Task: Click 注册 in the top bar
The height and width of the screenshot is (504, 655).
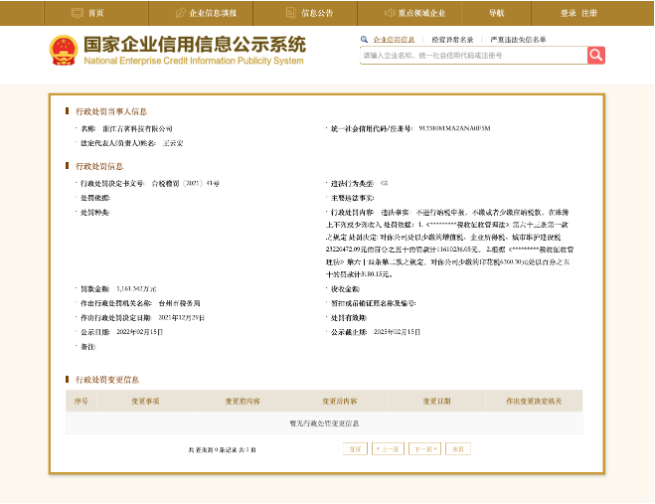Action: 589,13
